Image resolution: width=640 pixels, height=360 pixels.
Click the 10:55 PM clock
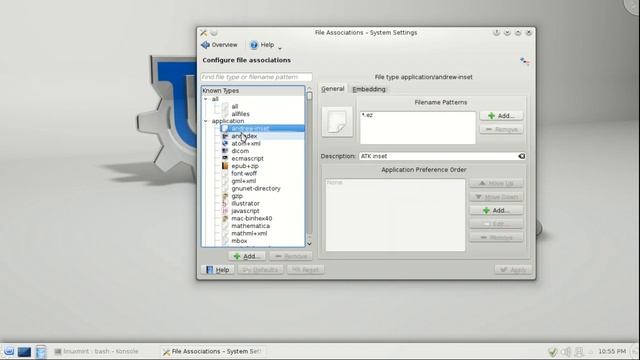click(612, 351)
